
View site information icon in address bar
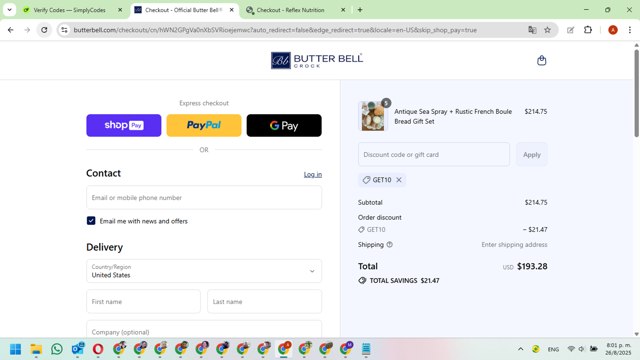coord(64,30)
